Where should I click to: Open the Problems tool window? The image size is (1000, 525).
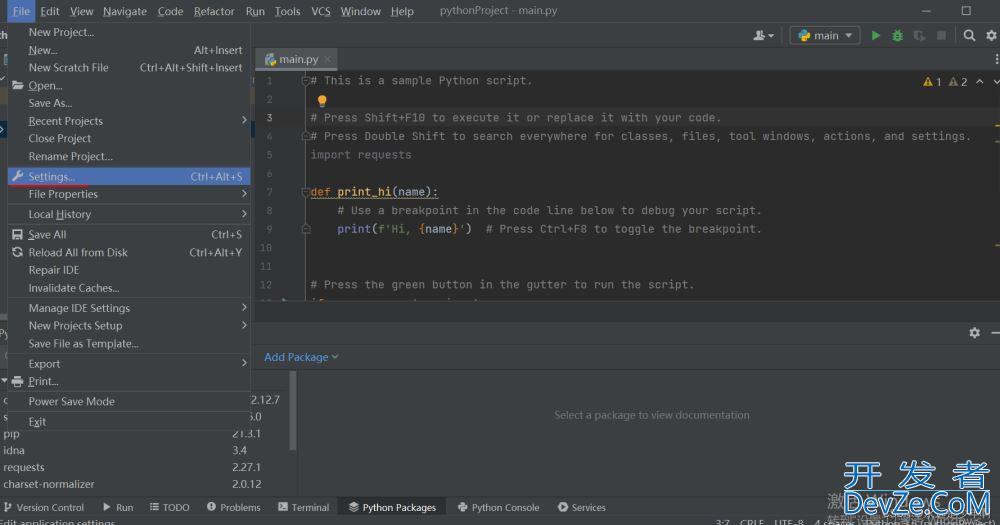point(233,507)
